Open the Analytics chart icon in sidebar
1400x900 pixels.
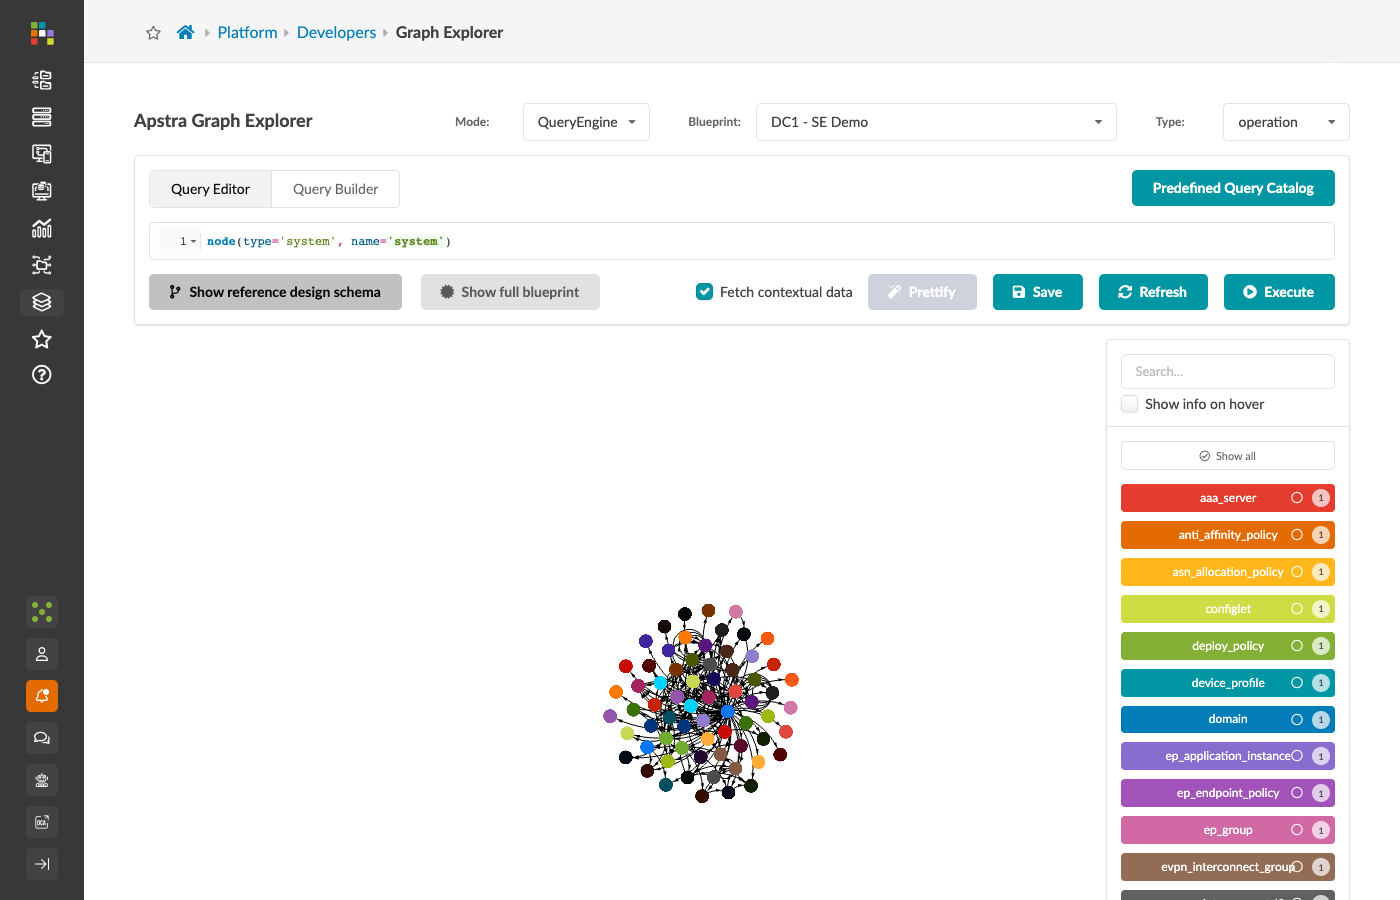point(42,228)
